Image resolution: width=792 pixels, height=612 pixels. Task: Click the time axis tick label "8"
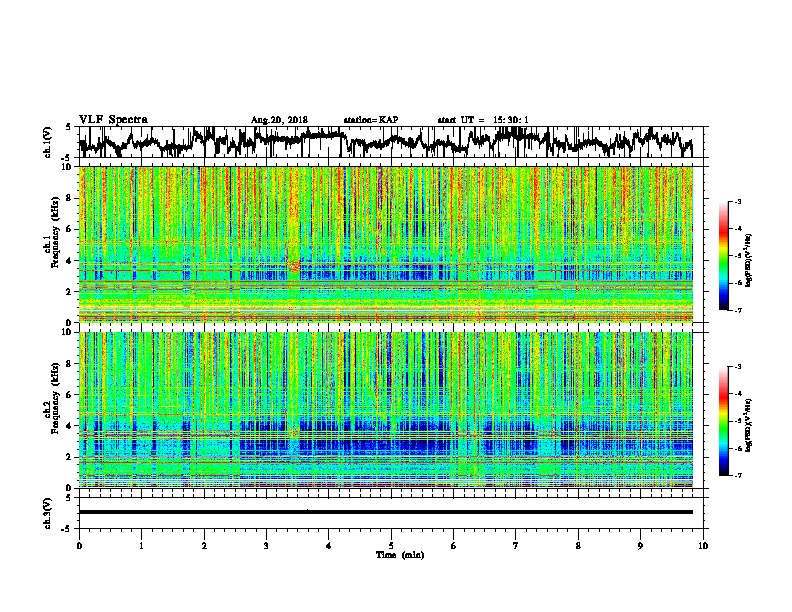point(578,546)
